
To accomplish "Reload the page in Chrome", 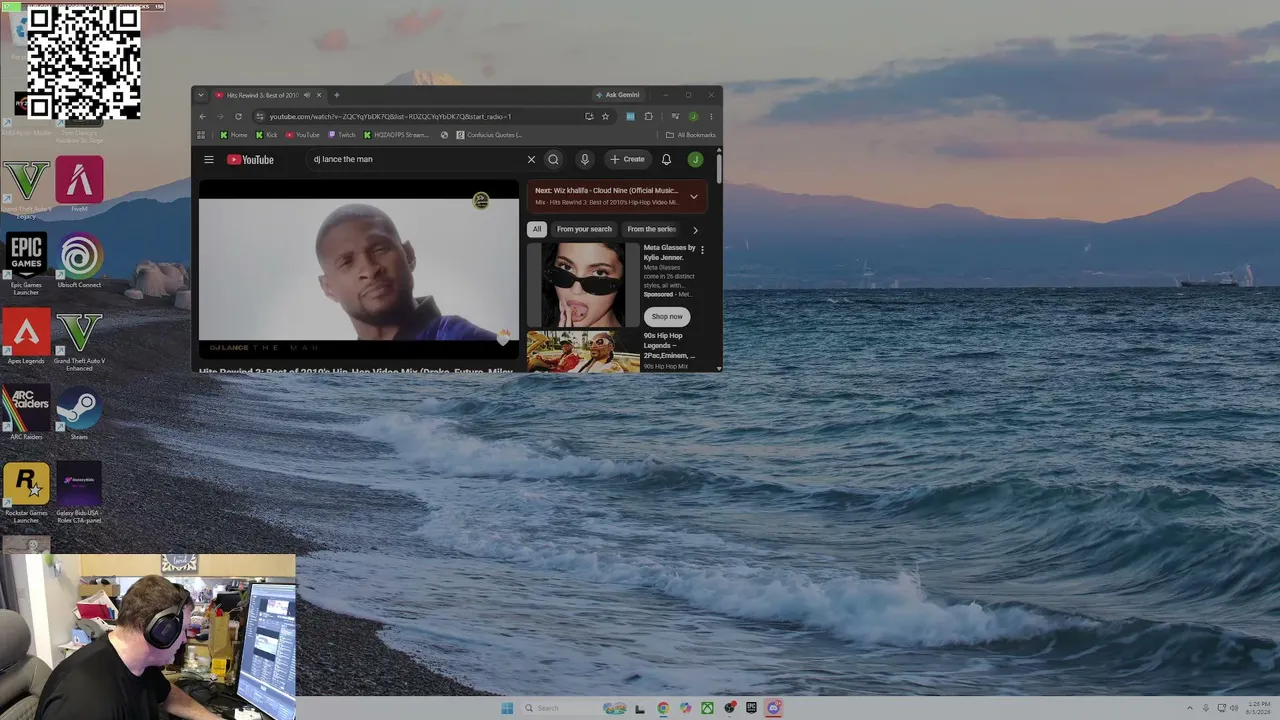I will [238, 116].
